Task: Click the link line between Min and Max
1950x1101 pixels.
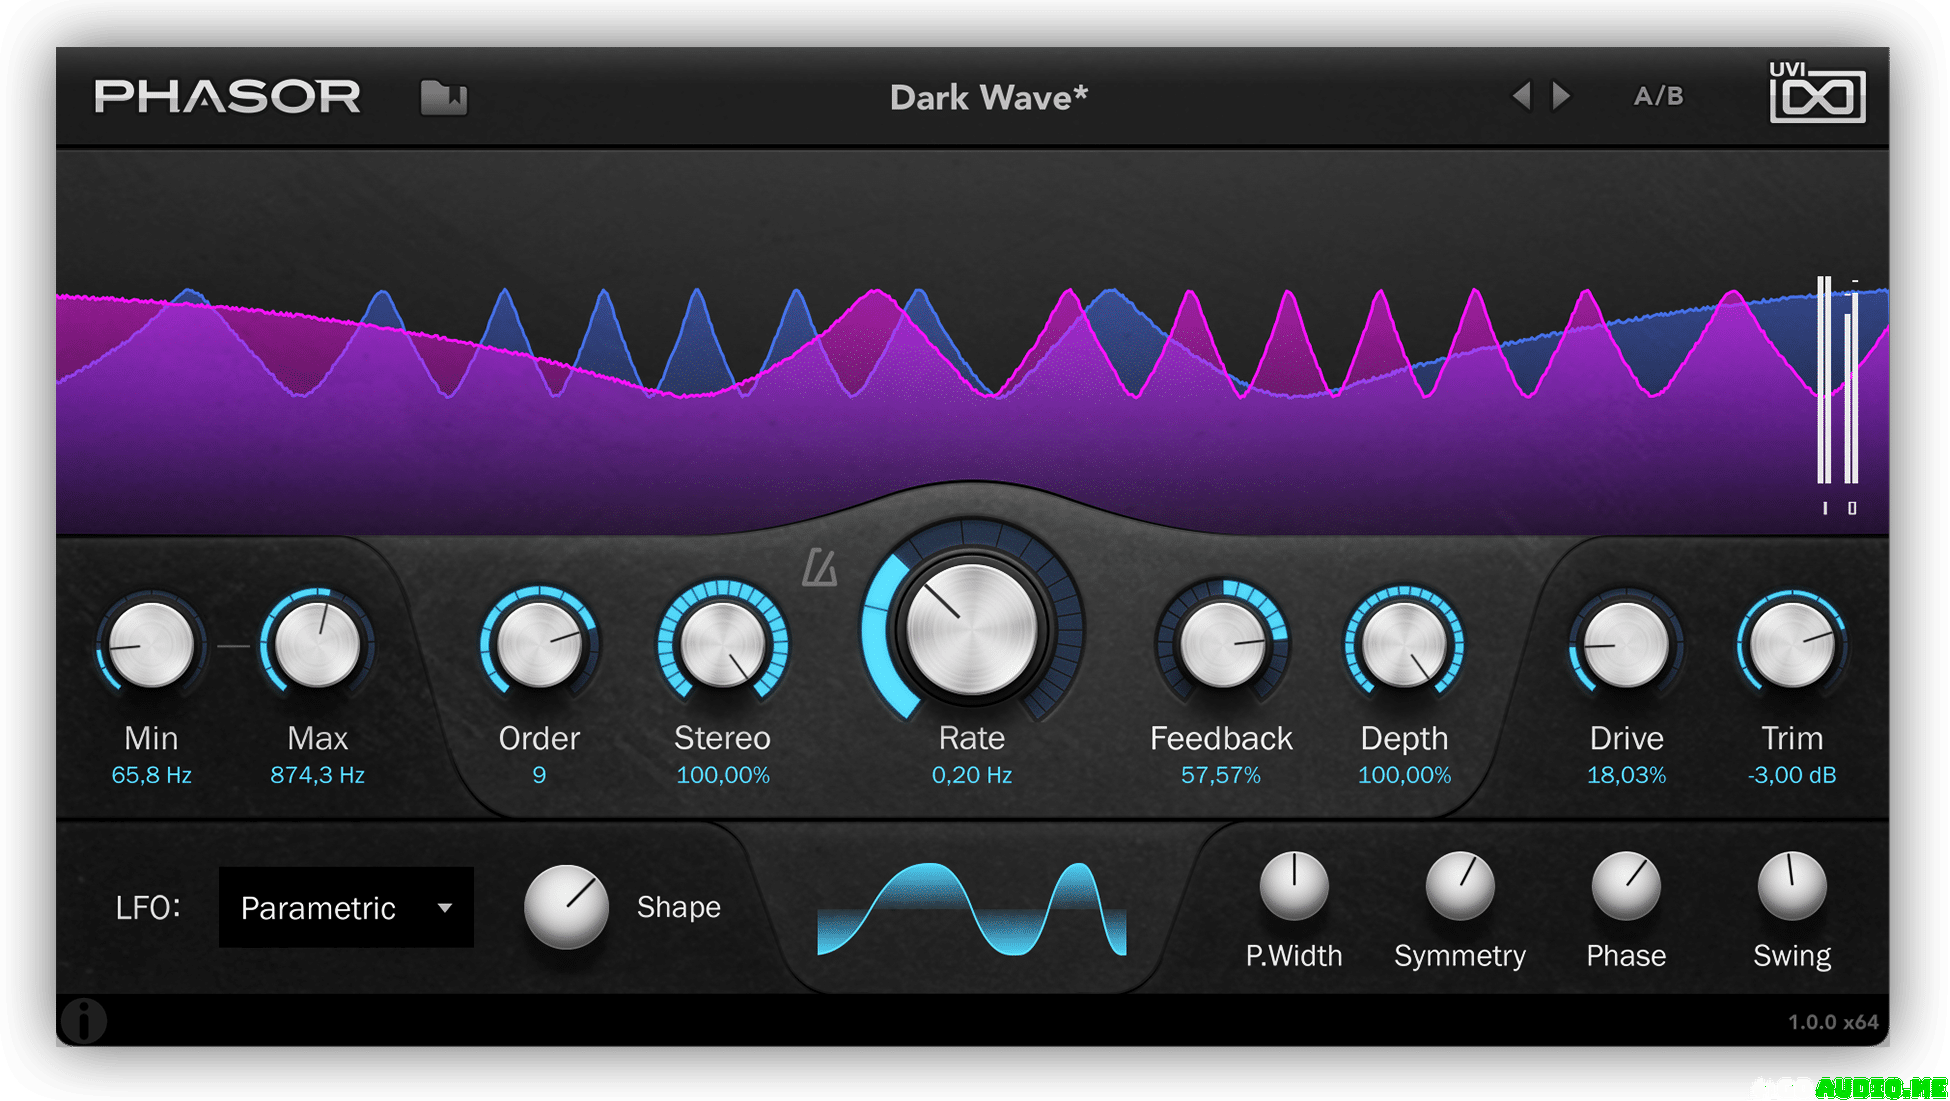Action: coord(233,646)
